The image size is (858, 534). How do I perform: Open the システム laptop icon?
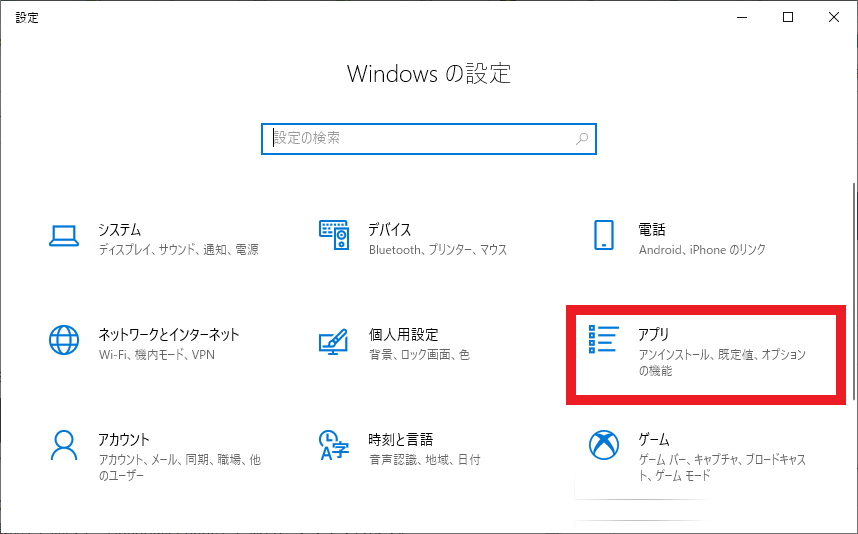point(64,236)
